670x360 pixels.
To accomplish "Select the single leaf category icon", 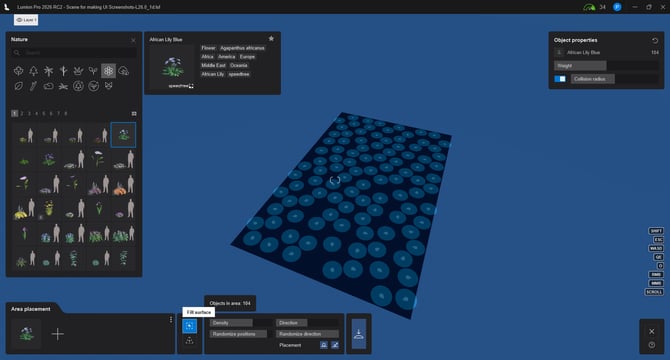I will click(18, 86).
